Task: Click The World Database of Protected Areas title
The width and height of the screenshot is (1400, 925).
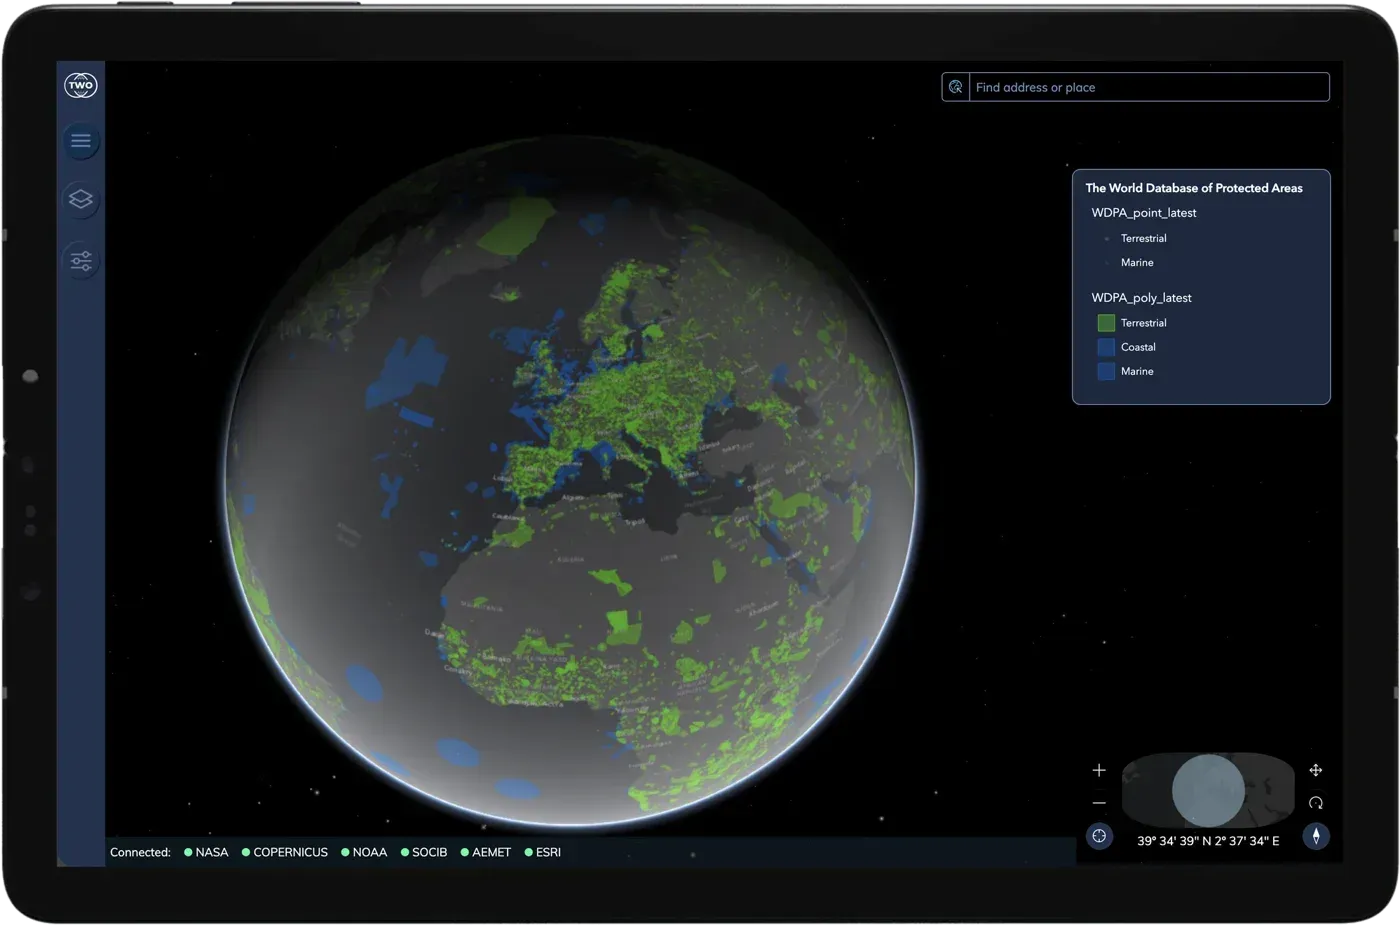Action: [x=1194, y=188]
